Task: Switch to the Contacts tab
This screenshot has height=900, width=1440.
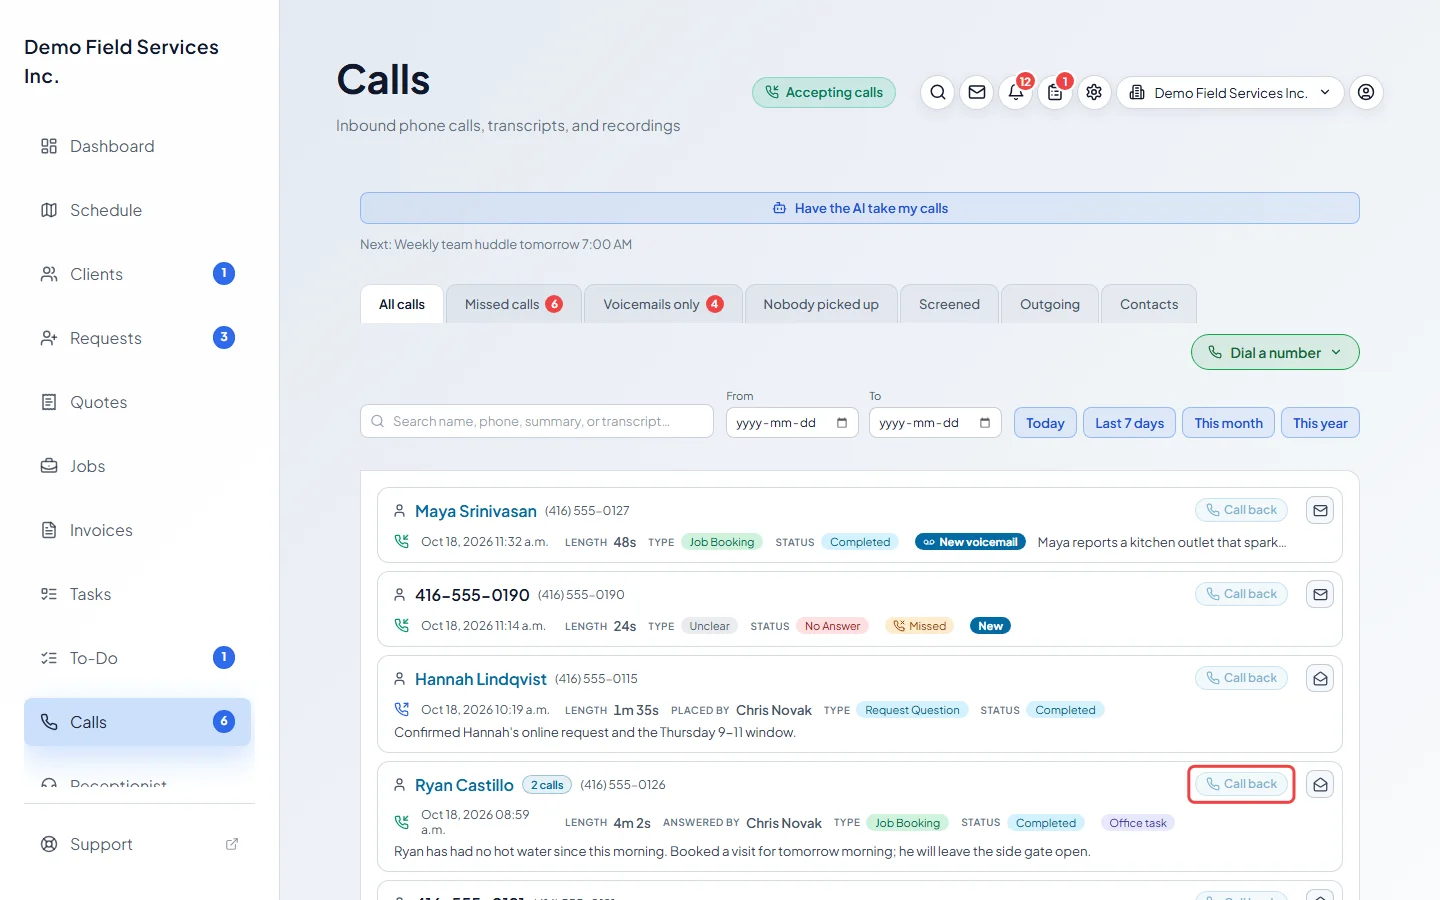Action: [x=1149, y=304]
